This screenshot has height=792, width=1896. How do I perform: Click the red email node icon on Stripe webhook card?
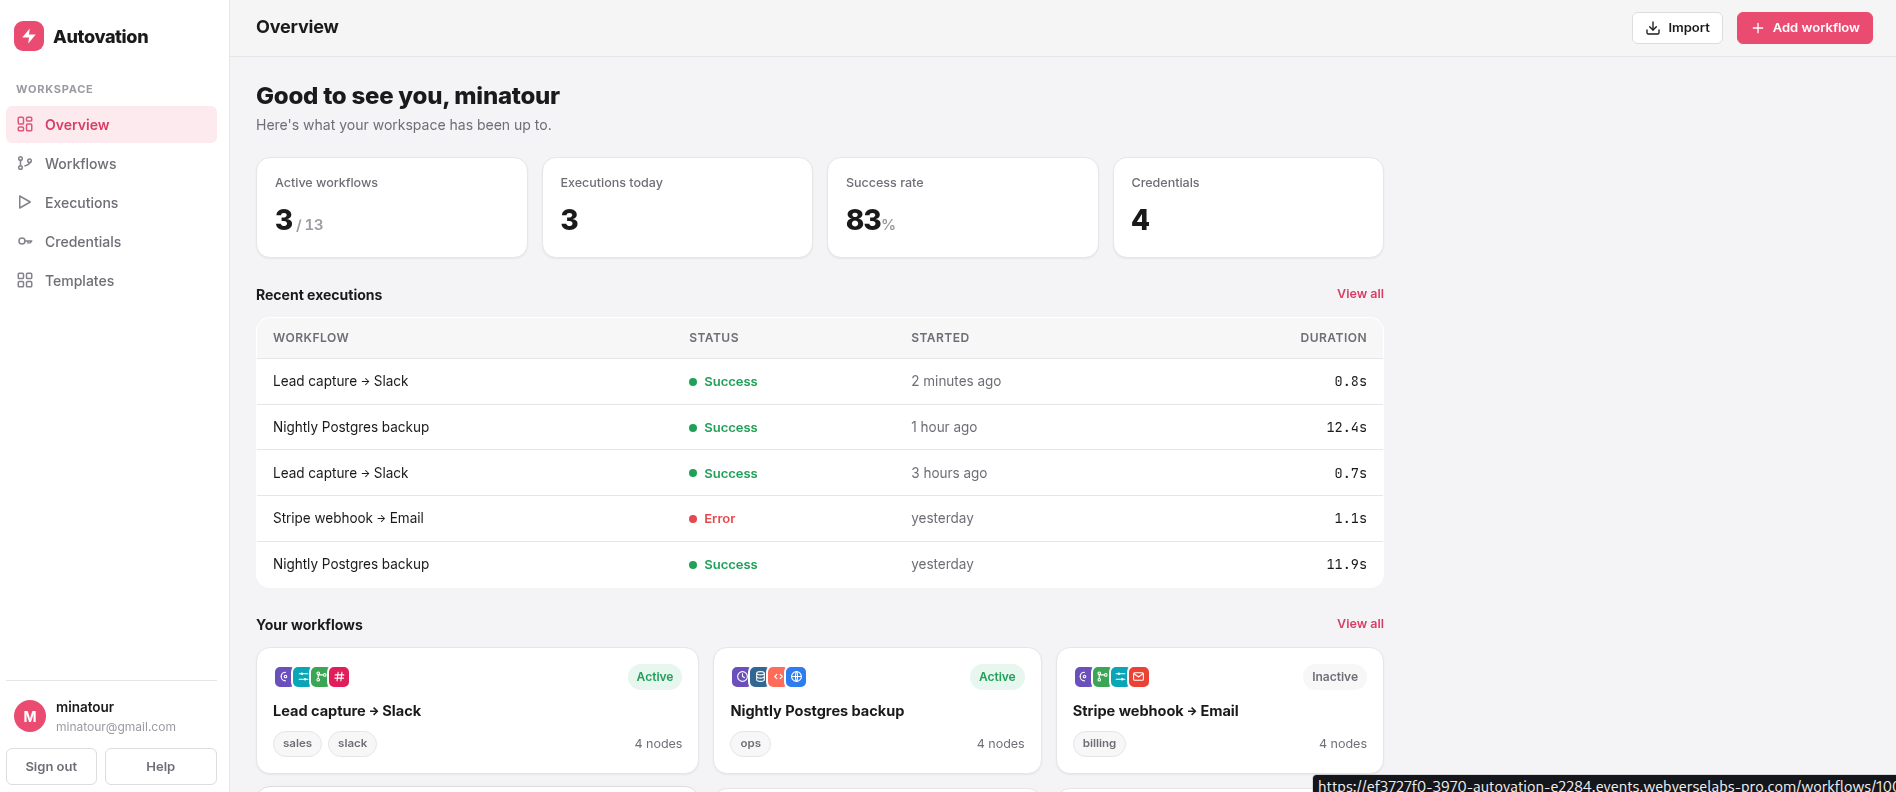point(1139,677)
